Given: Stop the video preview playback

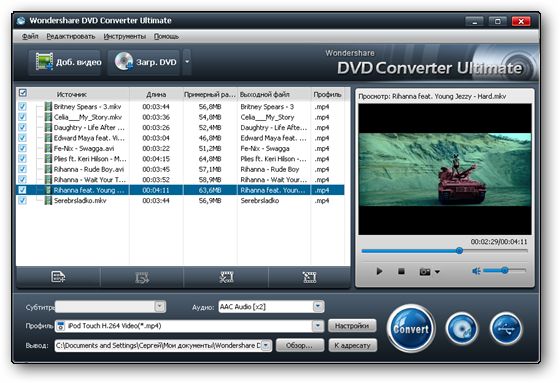Looking at the screenshot, I should pyautogui.click(x=401, y=272).
